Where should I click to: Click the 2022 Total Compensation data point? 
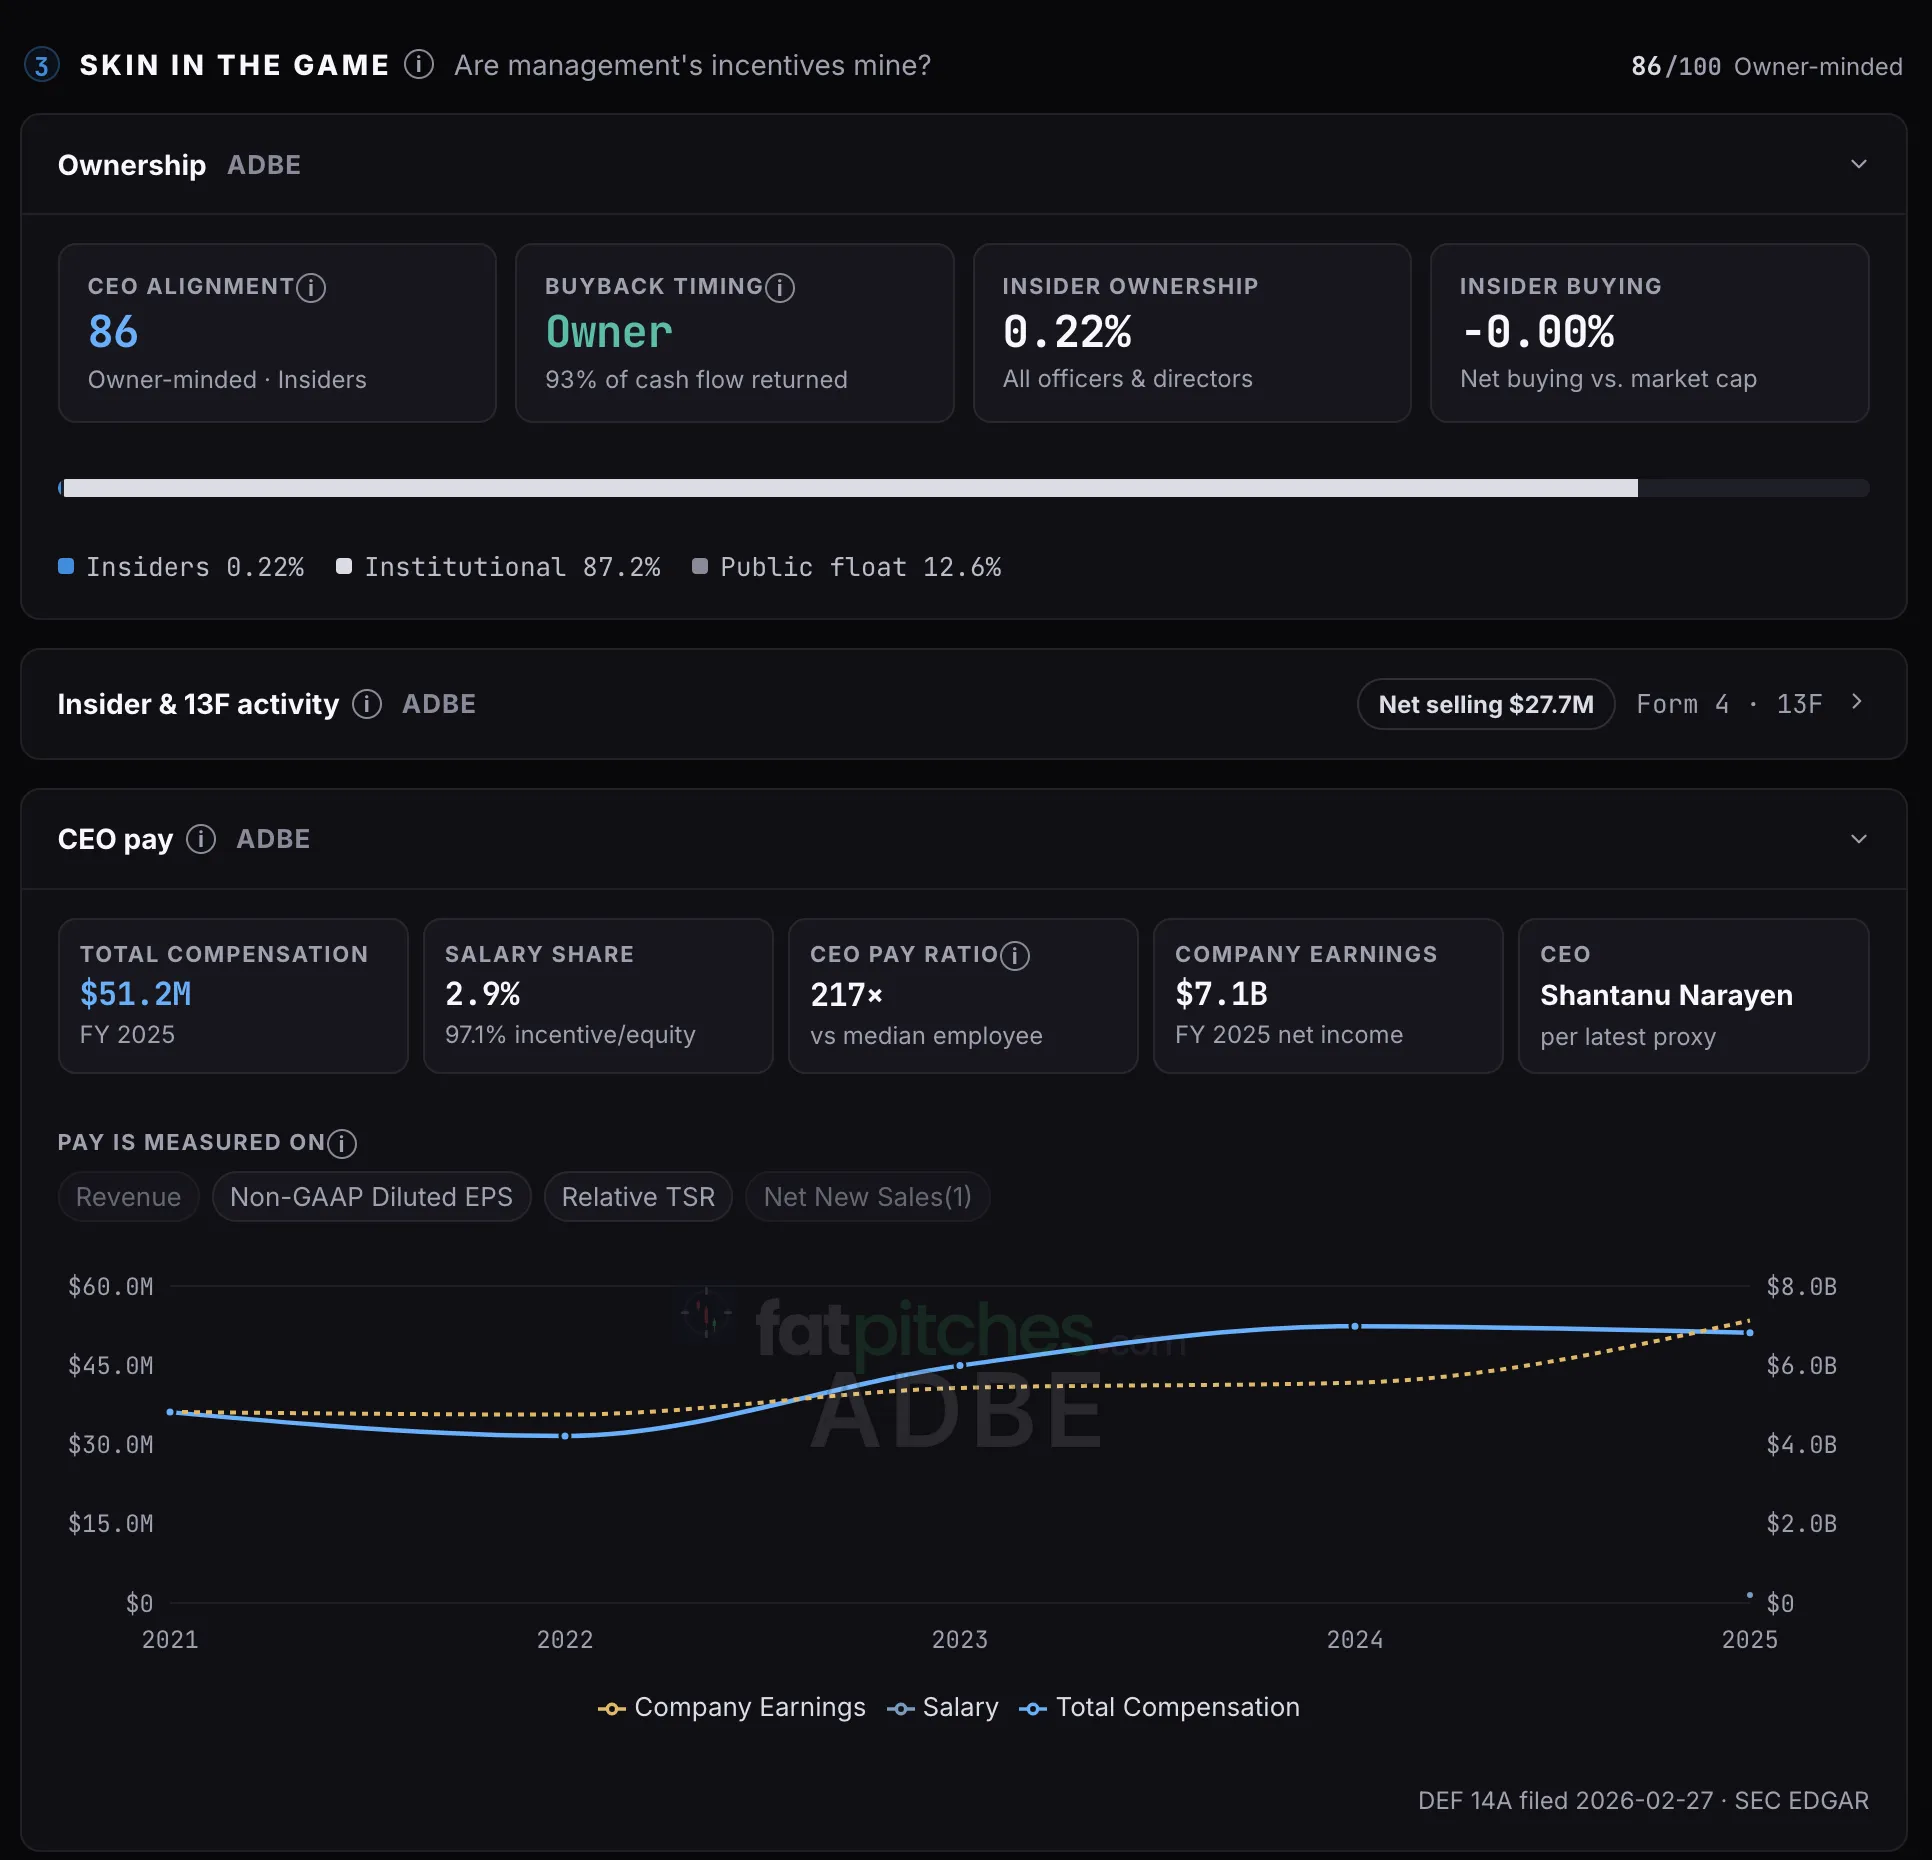(x=565, y=1436)
